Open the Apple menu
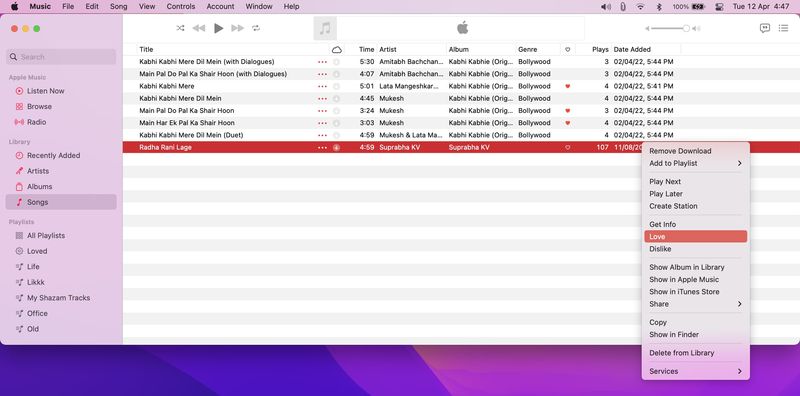This screenshot has width=800, height=396. 14,7
